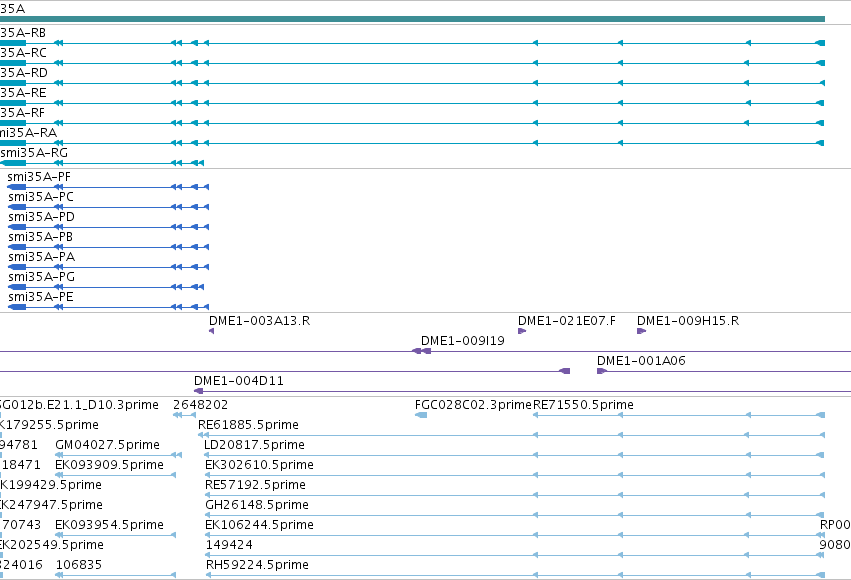Click the DME1-004D11 label
This screenshot has width=851, height=580.
(x=239, y=381)
